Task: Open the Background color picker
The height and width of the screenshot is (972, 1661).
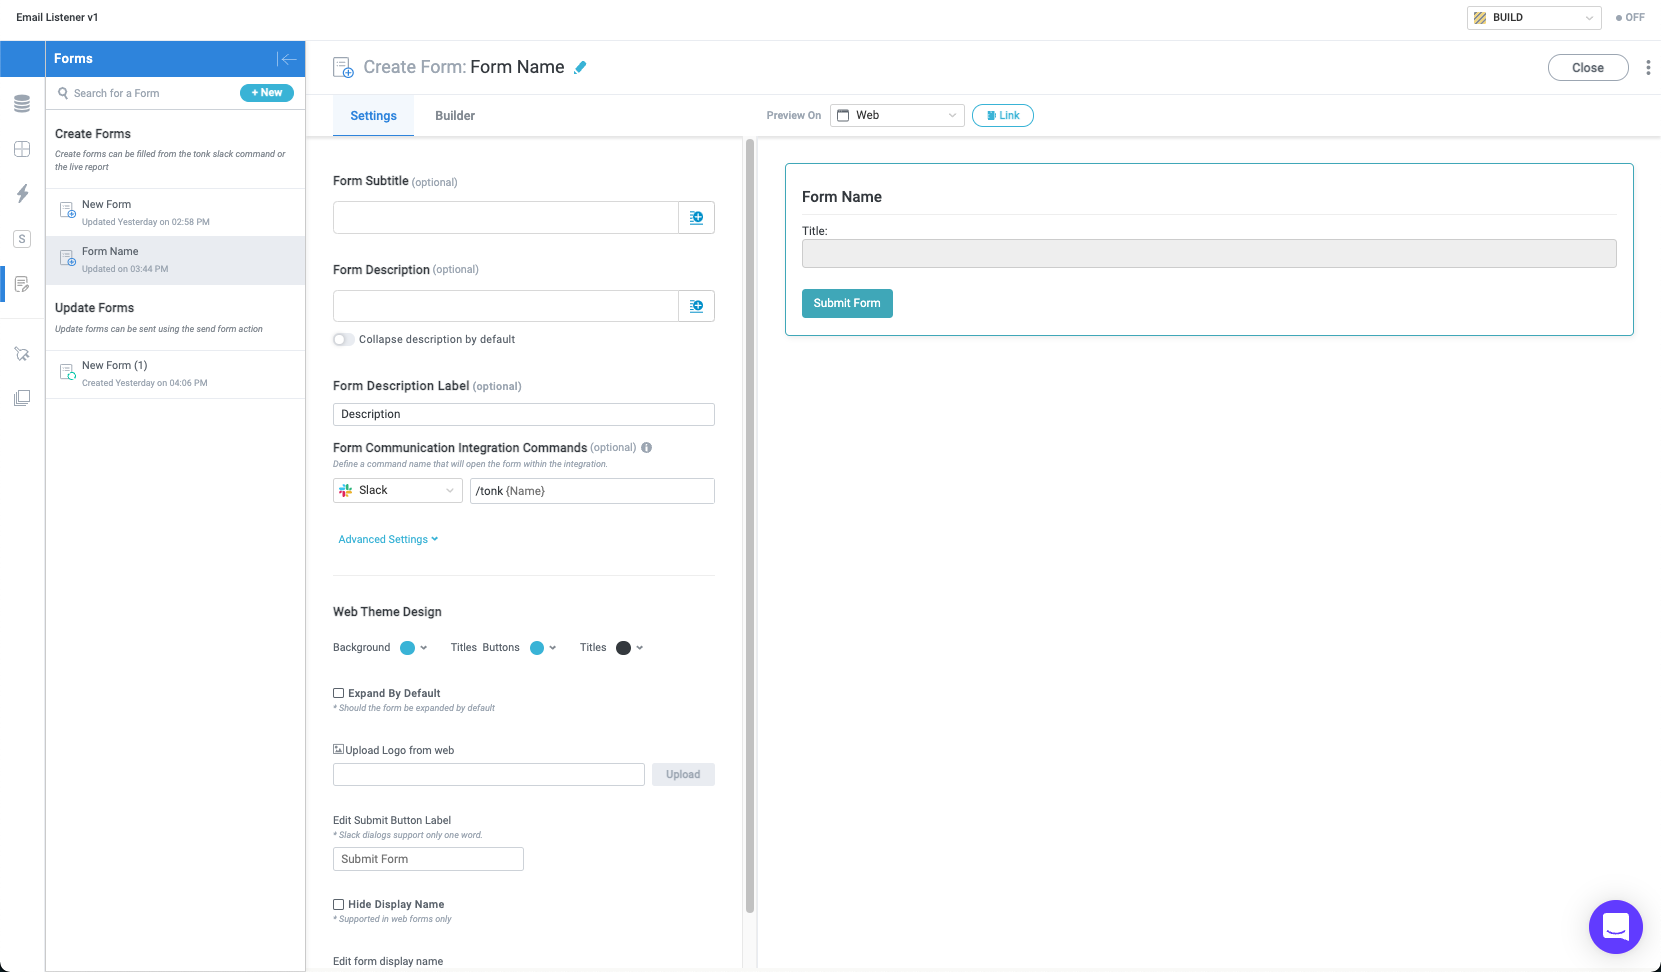Action: pos(411,647)
